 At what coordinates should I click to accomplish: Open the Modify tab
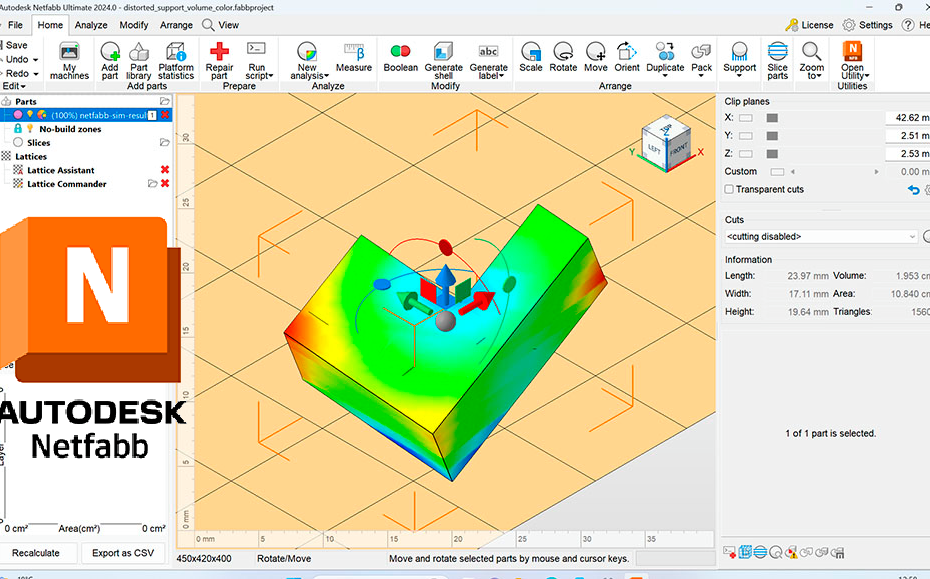coord(133,25)
